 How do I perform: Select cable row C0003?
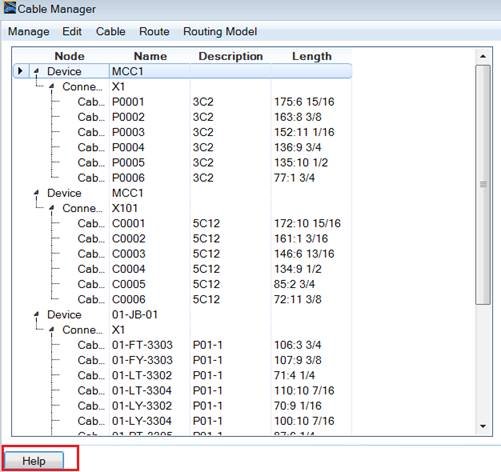(182, 254)
